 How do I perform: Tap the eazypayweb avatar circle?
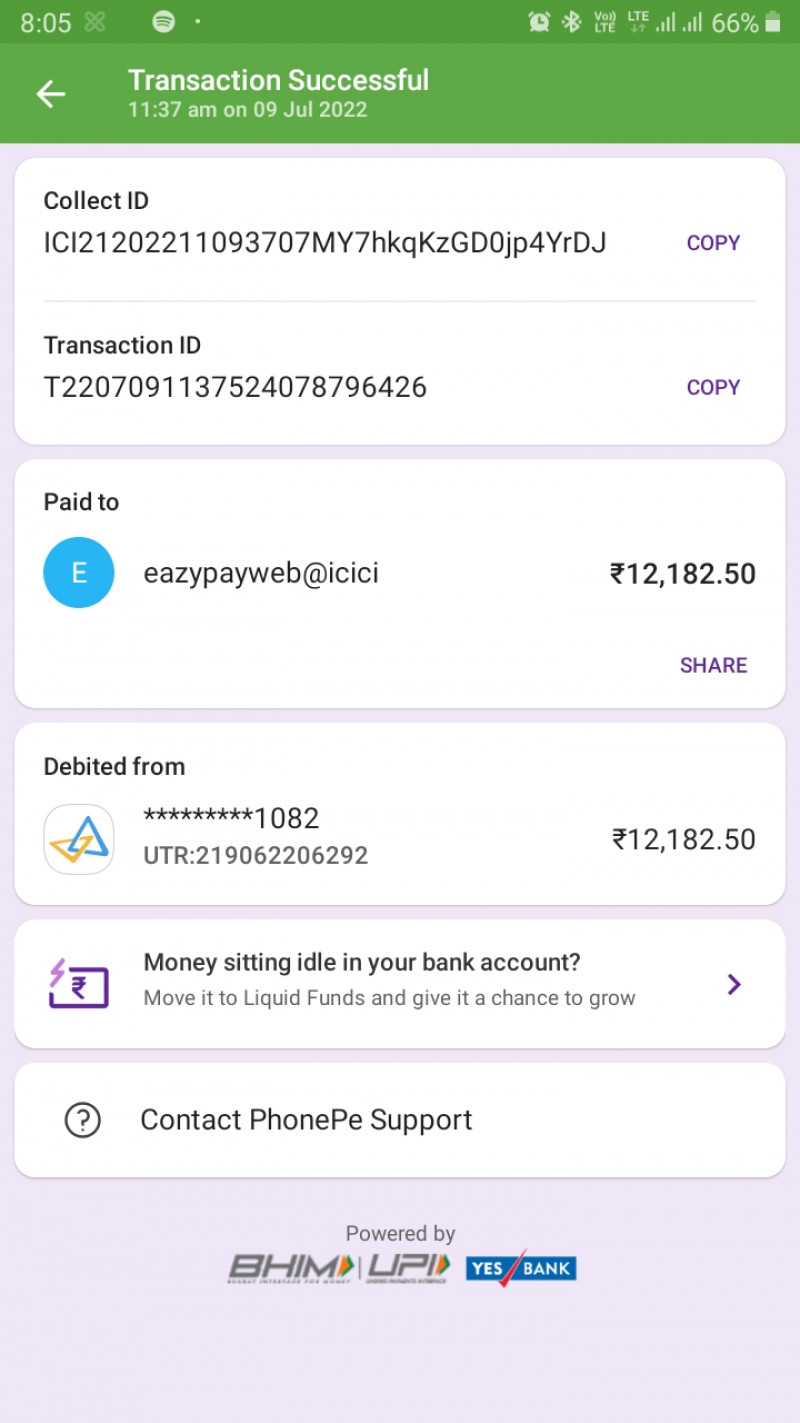pos(79,573)
